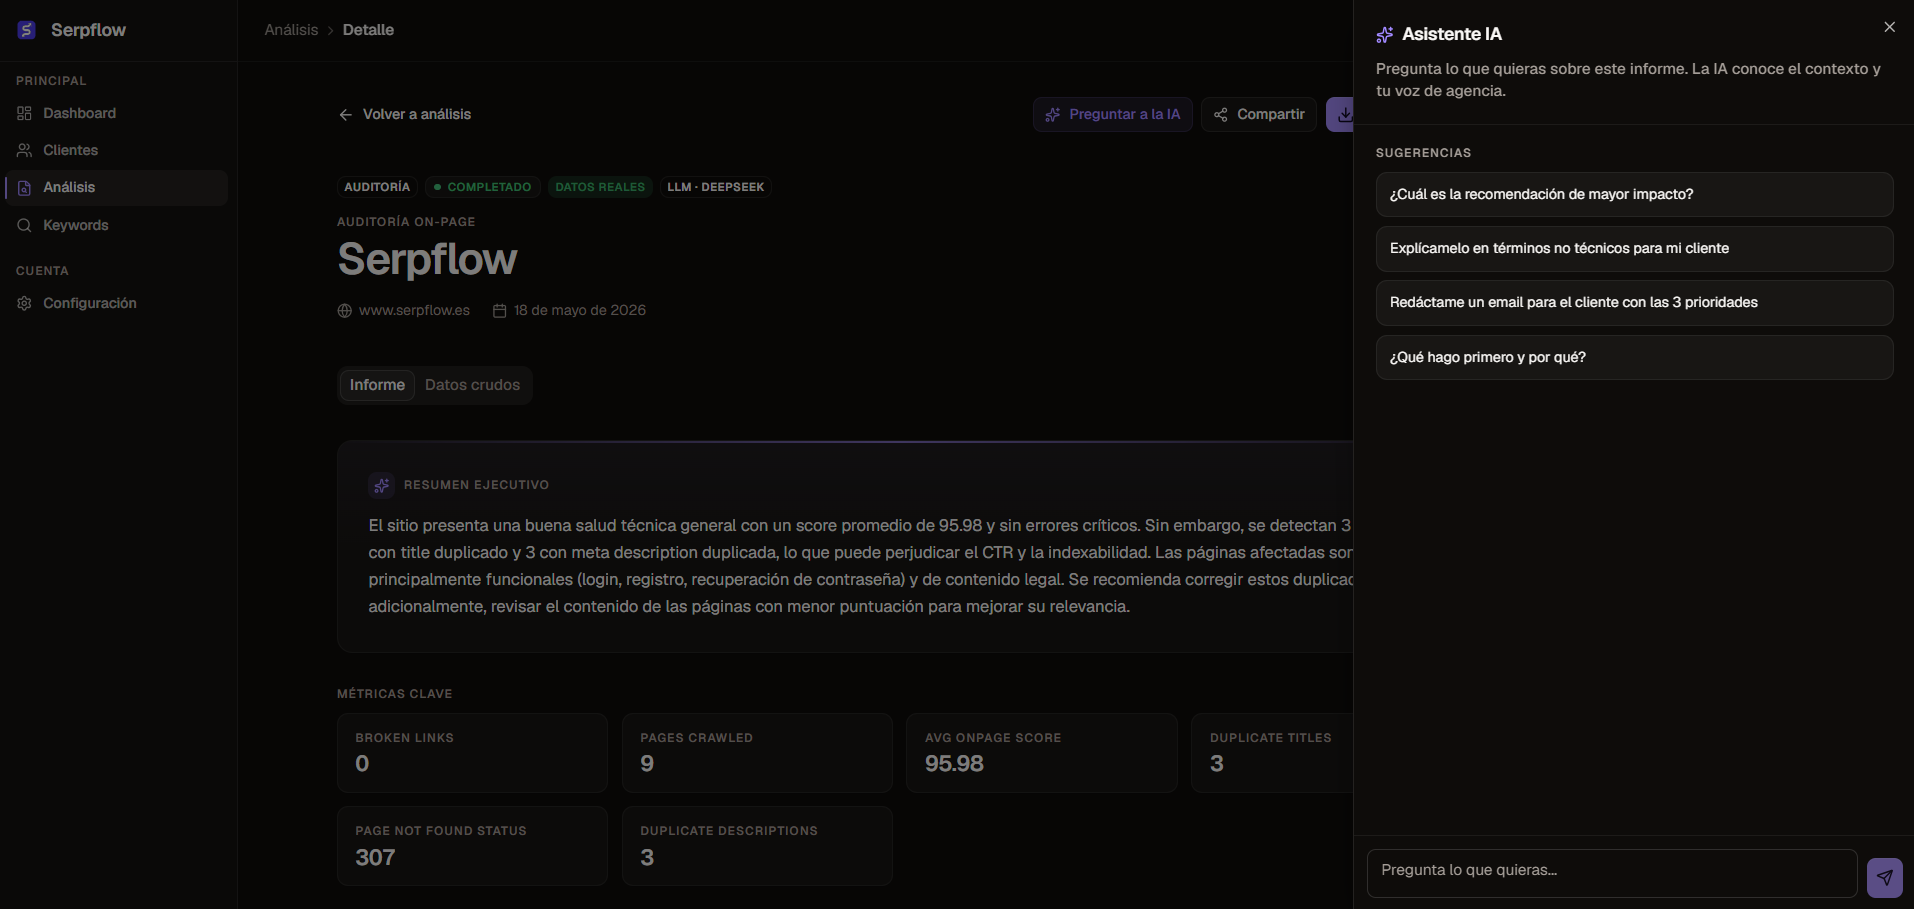Viewport: 1914px width, 909px height.
Task: Click the www.serpflow.es text
Action: coord(414,311)
